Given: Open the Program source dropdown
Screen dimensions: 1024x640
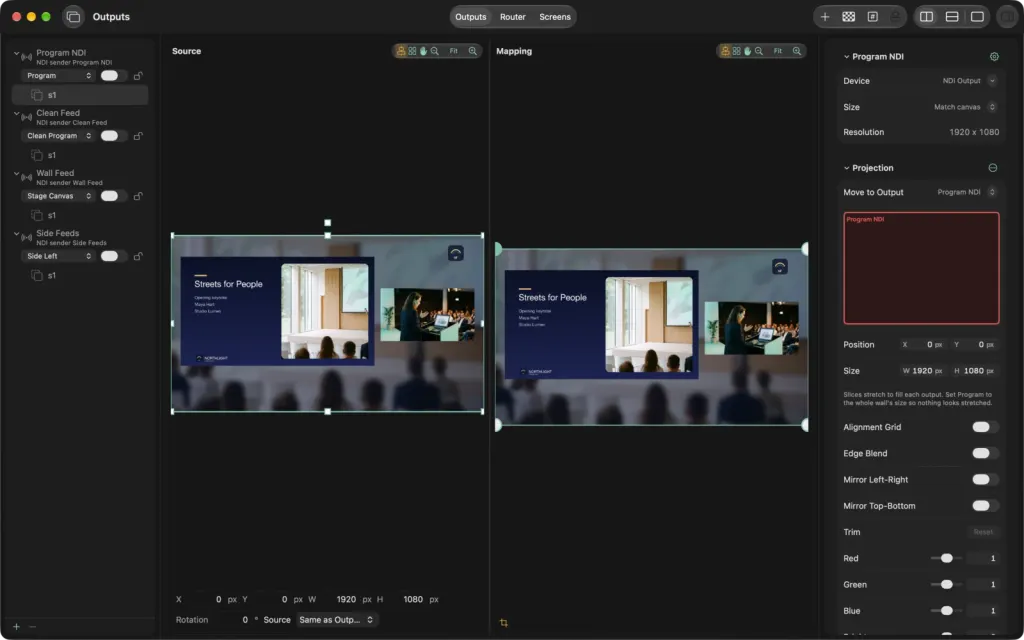Looking at the screenshot, I should click(58, 76).
